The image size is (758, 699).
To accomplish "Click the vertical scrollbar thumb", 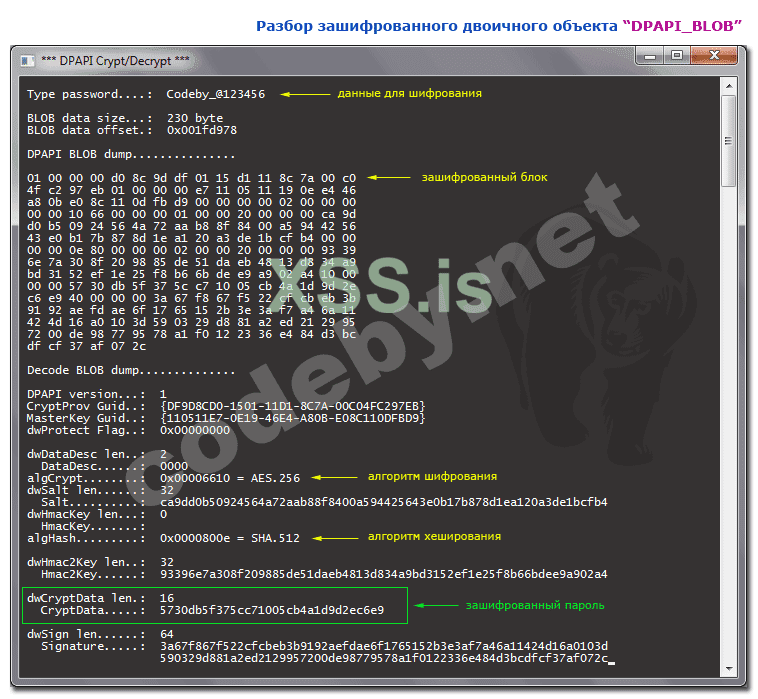I will click(729, 141).
